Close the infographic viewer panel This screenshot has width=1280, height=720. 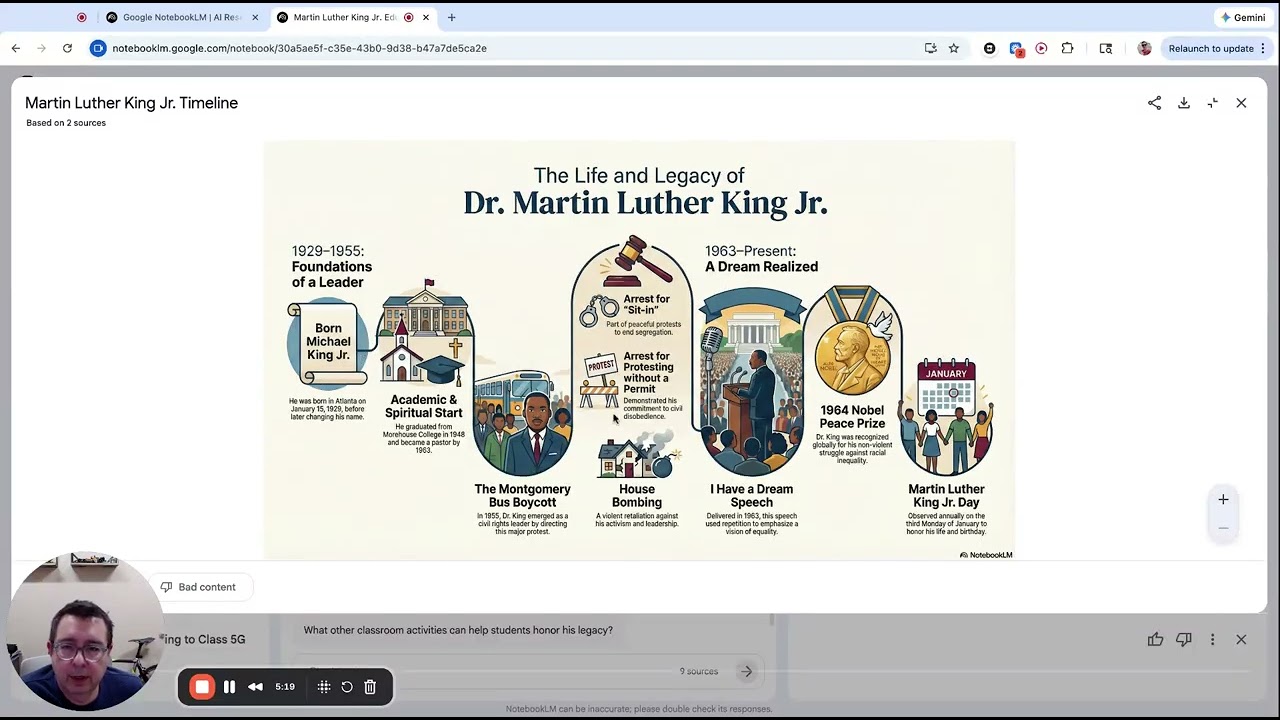pos(1241,103)
